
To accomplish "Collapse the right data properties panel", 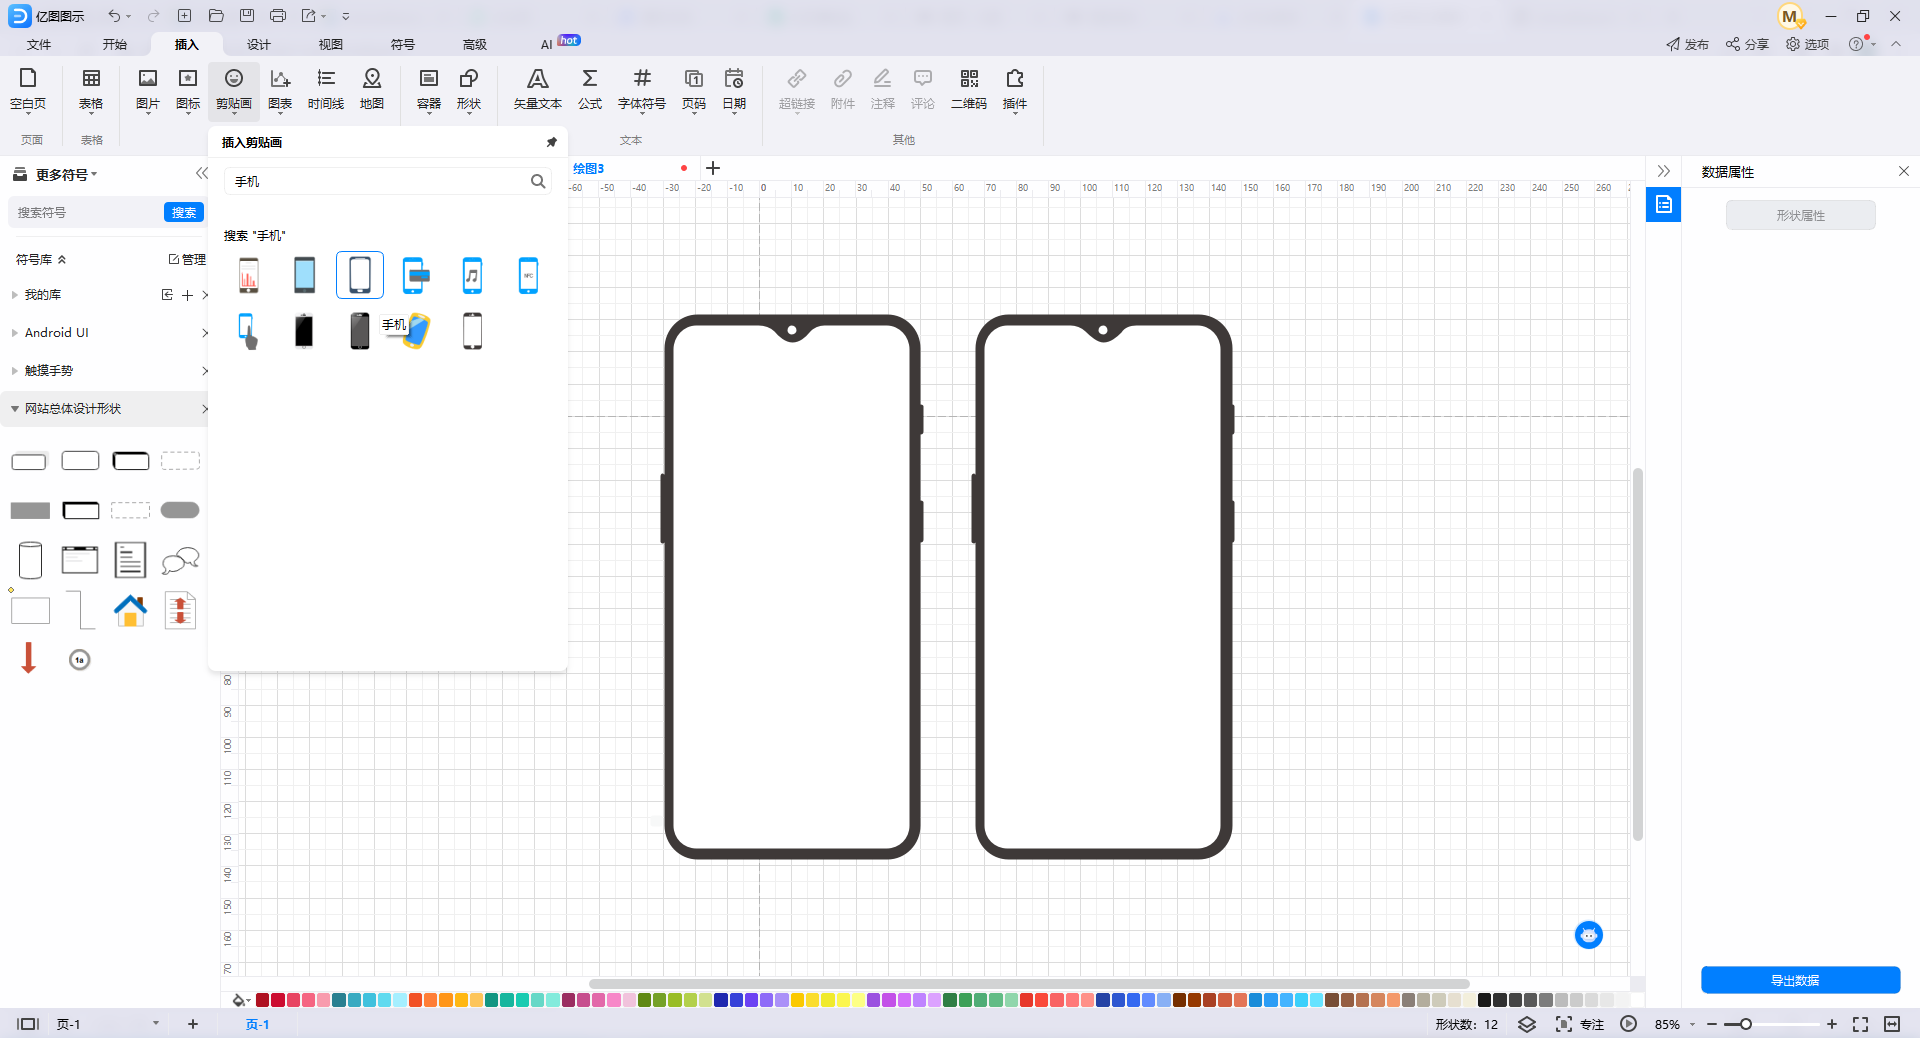I will [1663, 172].
